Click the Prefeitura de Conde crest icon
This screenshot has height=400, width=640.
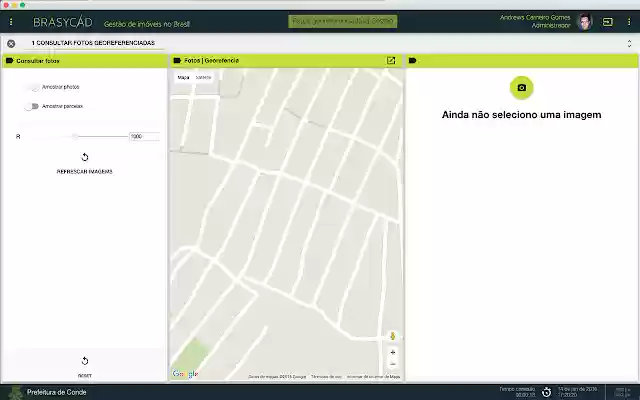16,392
